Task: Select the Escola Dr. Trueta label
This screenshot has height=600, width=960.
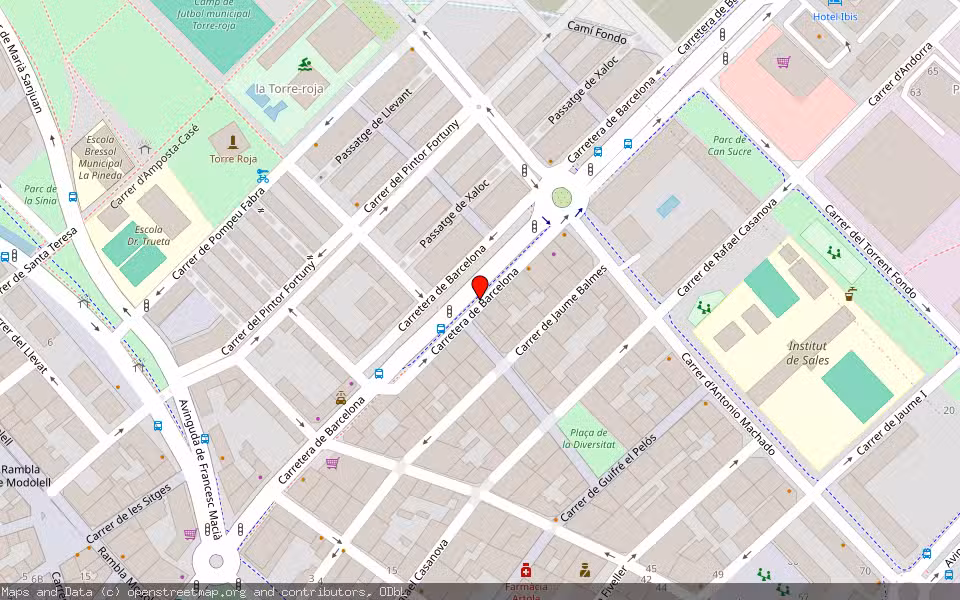Action: point(147,235)
